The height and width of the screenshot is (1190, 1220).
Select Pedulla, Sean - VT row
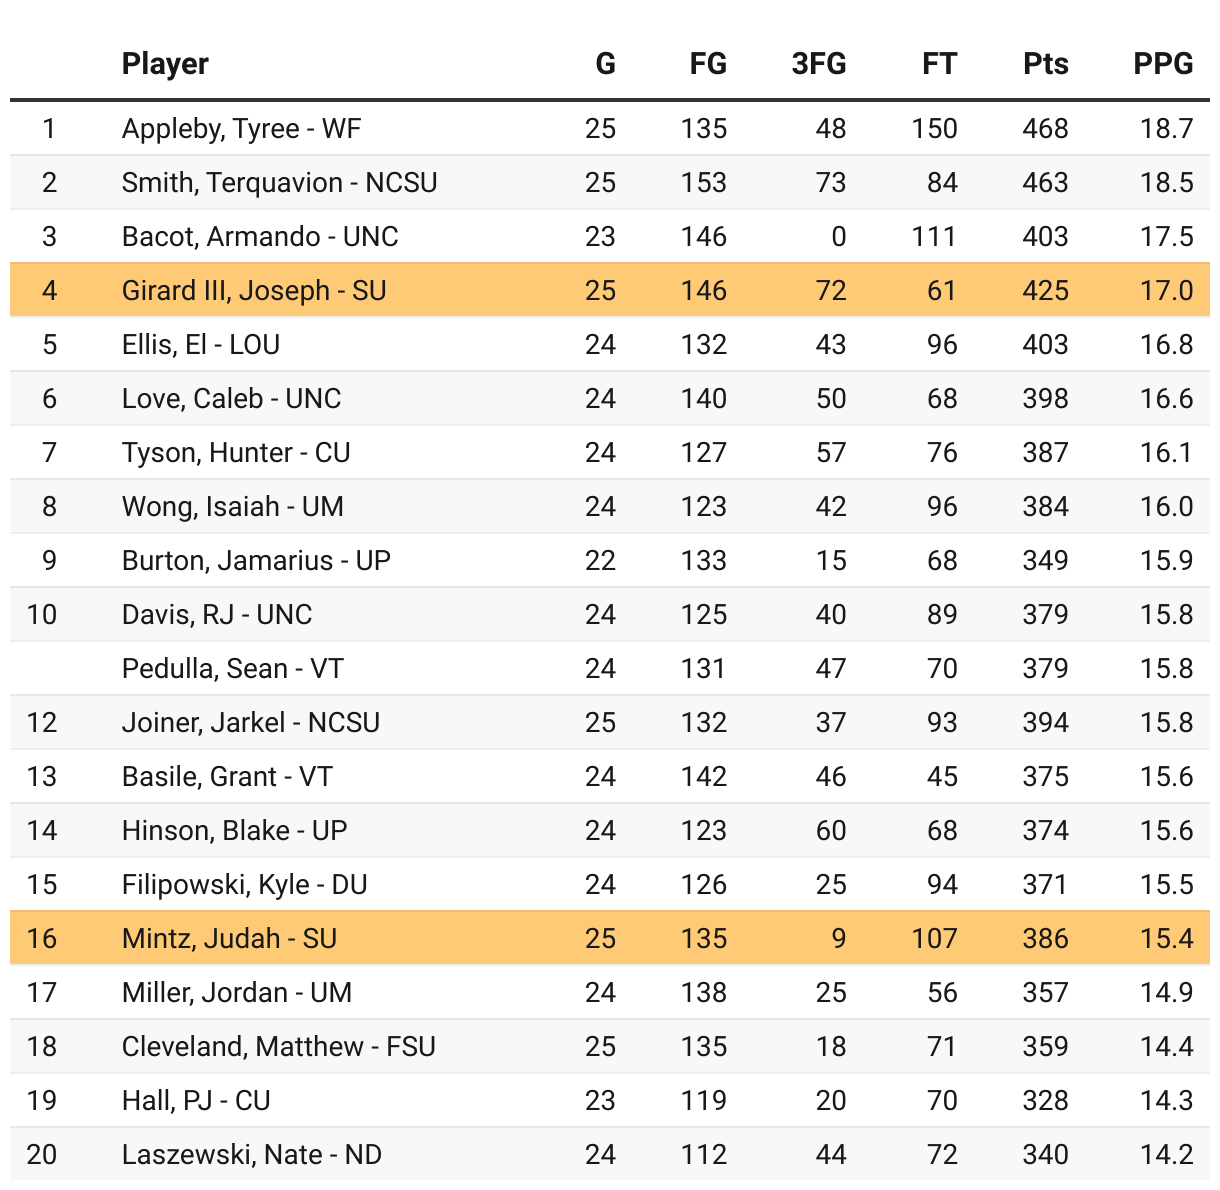coord(610,668)
